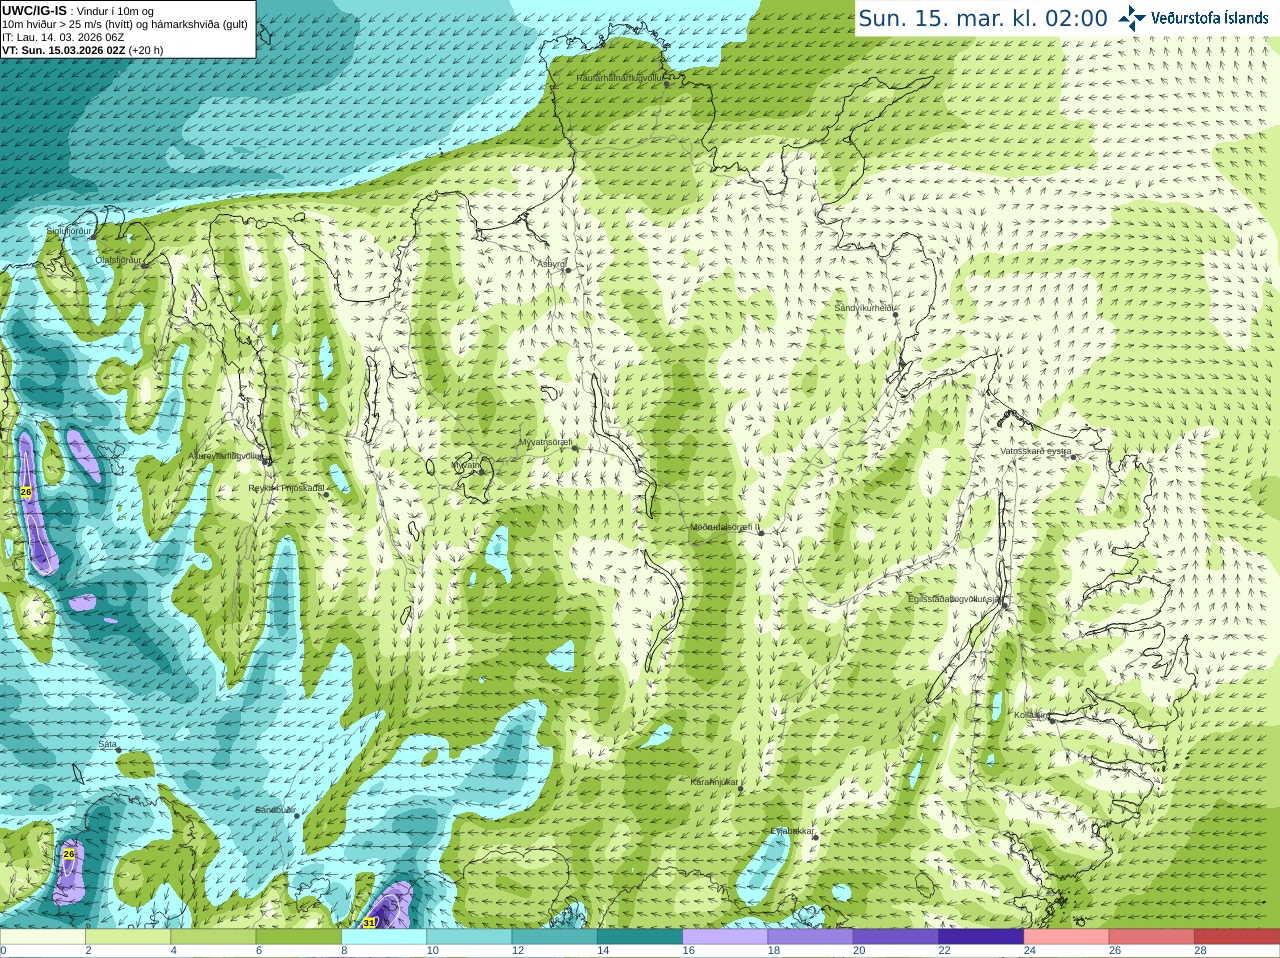
Task: Click the Ásbyrgi station label
Action: (550, 264)
